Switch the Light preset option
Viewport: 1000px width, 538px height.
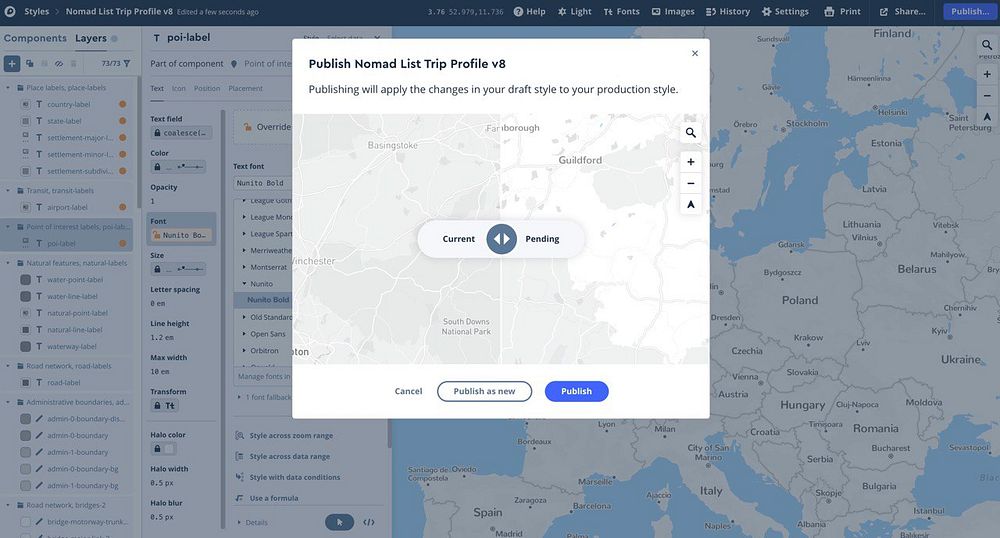(575, 11)
